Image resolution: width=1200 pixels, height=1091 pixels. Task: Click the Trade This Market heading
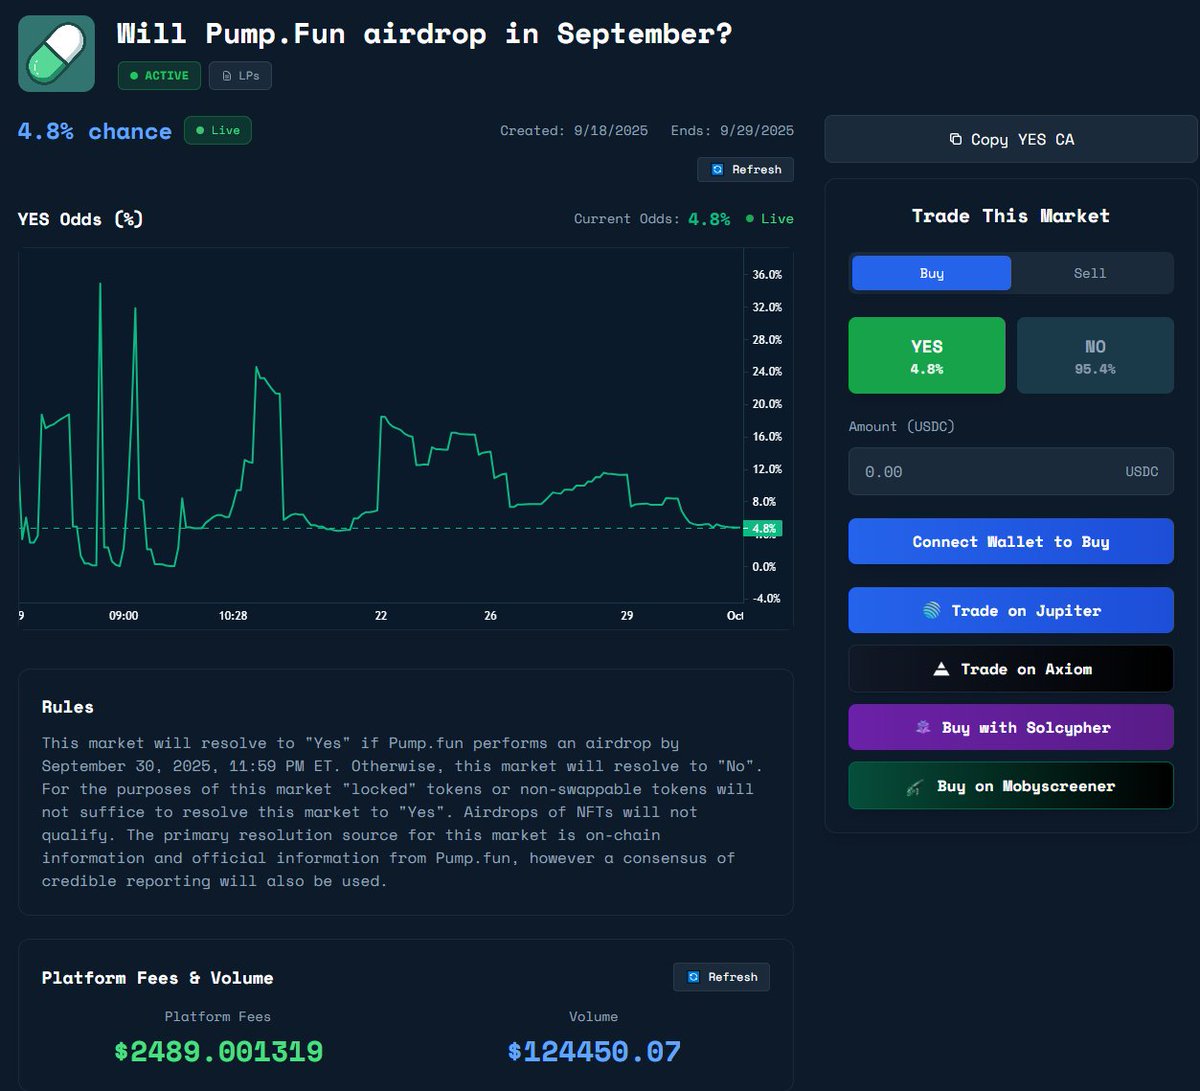coord(1011,216)
